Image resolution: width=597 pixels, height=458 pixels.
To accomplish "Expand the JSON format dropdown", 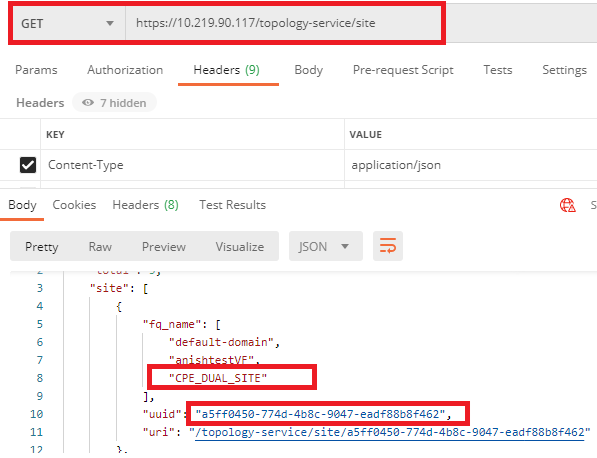I will (x=326, y=246).
